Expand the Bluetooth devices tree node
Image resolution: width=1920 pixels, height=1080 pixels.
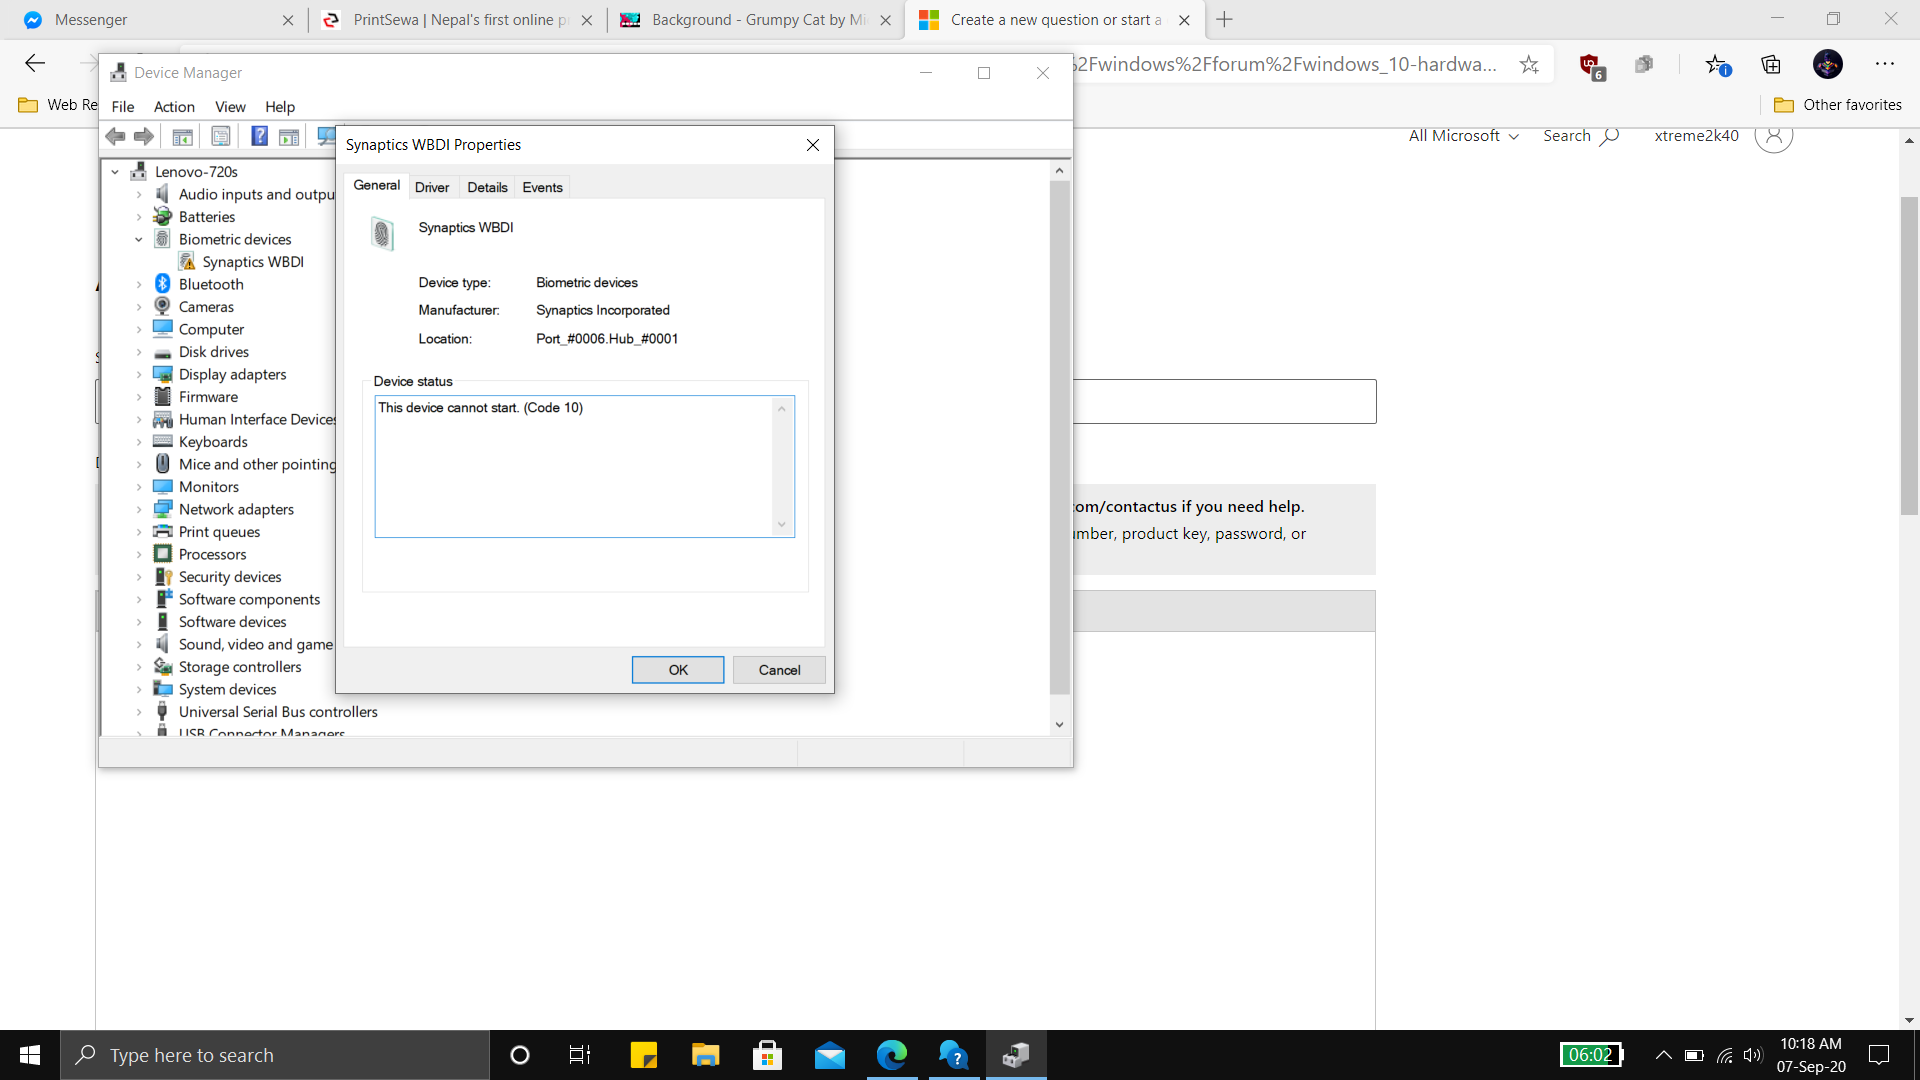coord(138,284)
